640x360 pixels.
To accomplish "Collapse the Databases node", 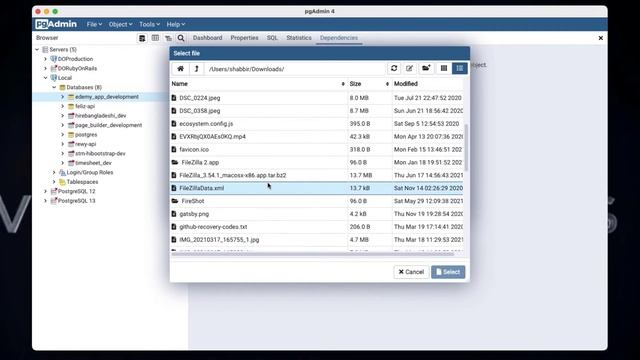I will [x=54, y=87].
